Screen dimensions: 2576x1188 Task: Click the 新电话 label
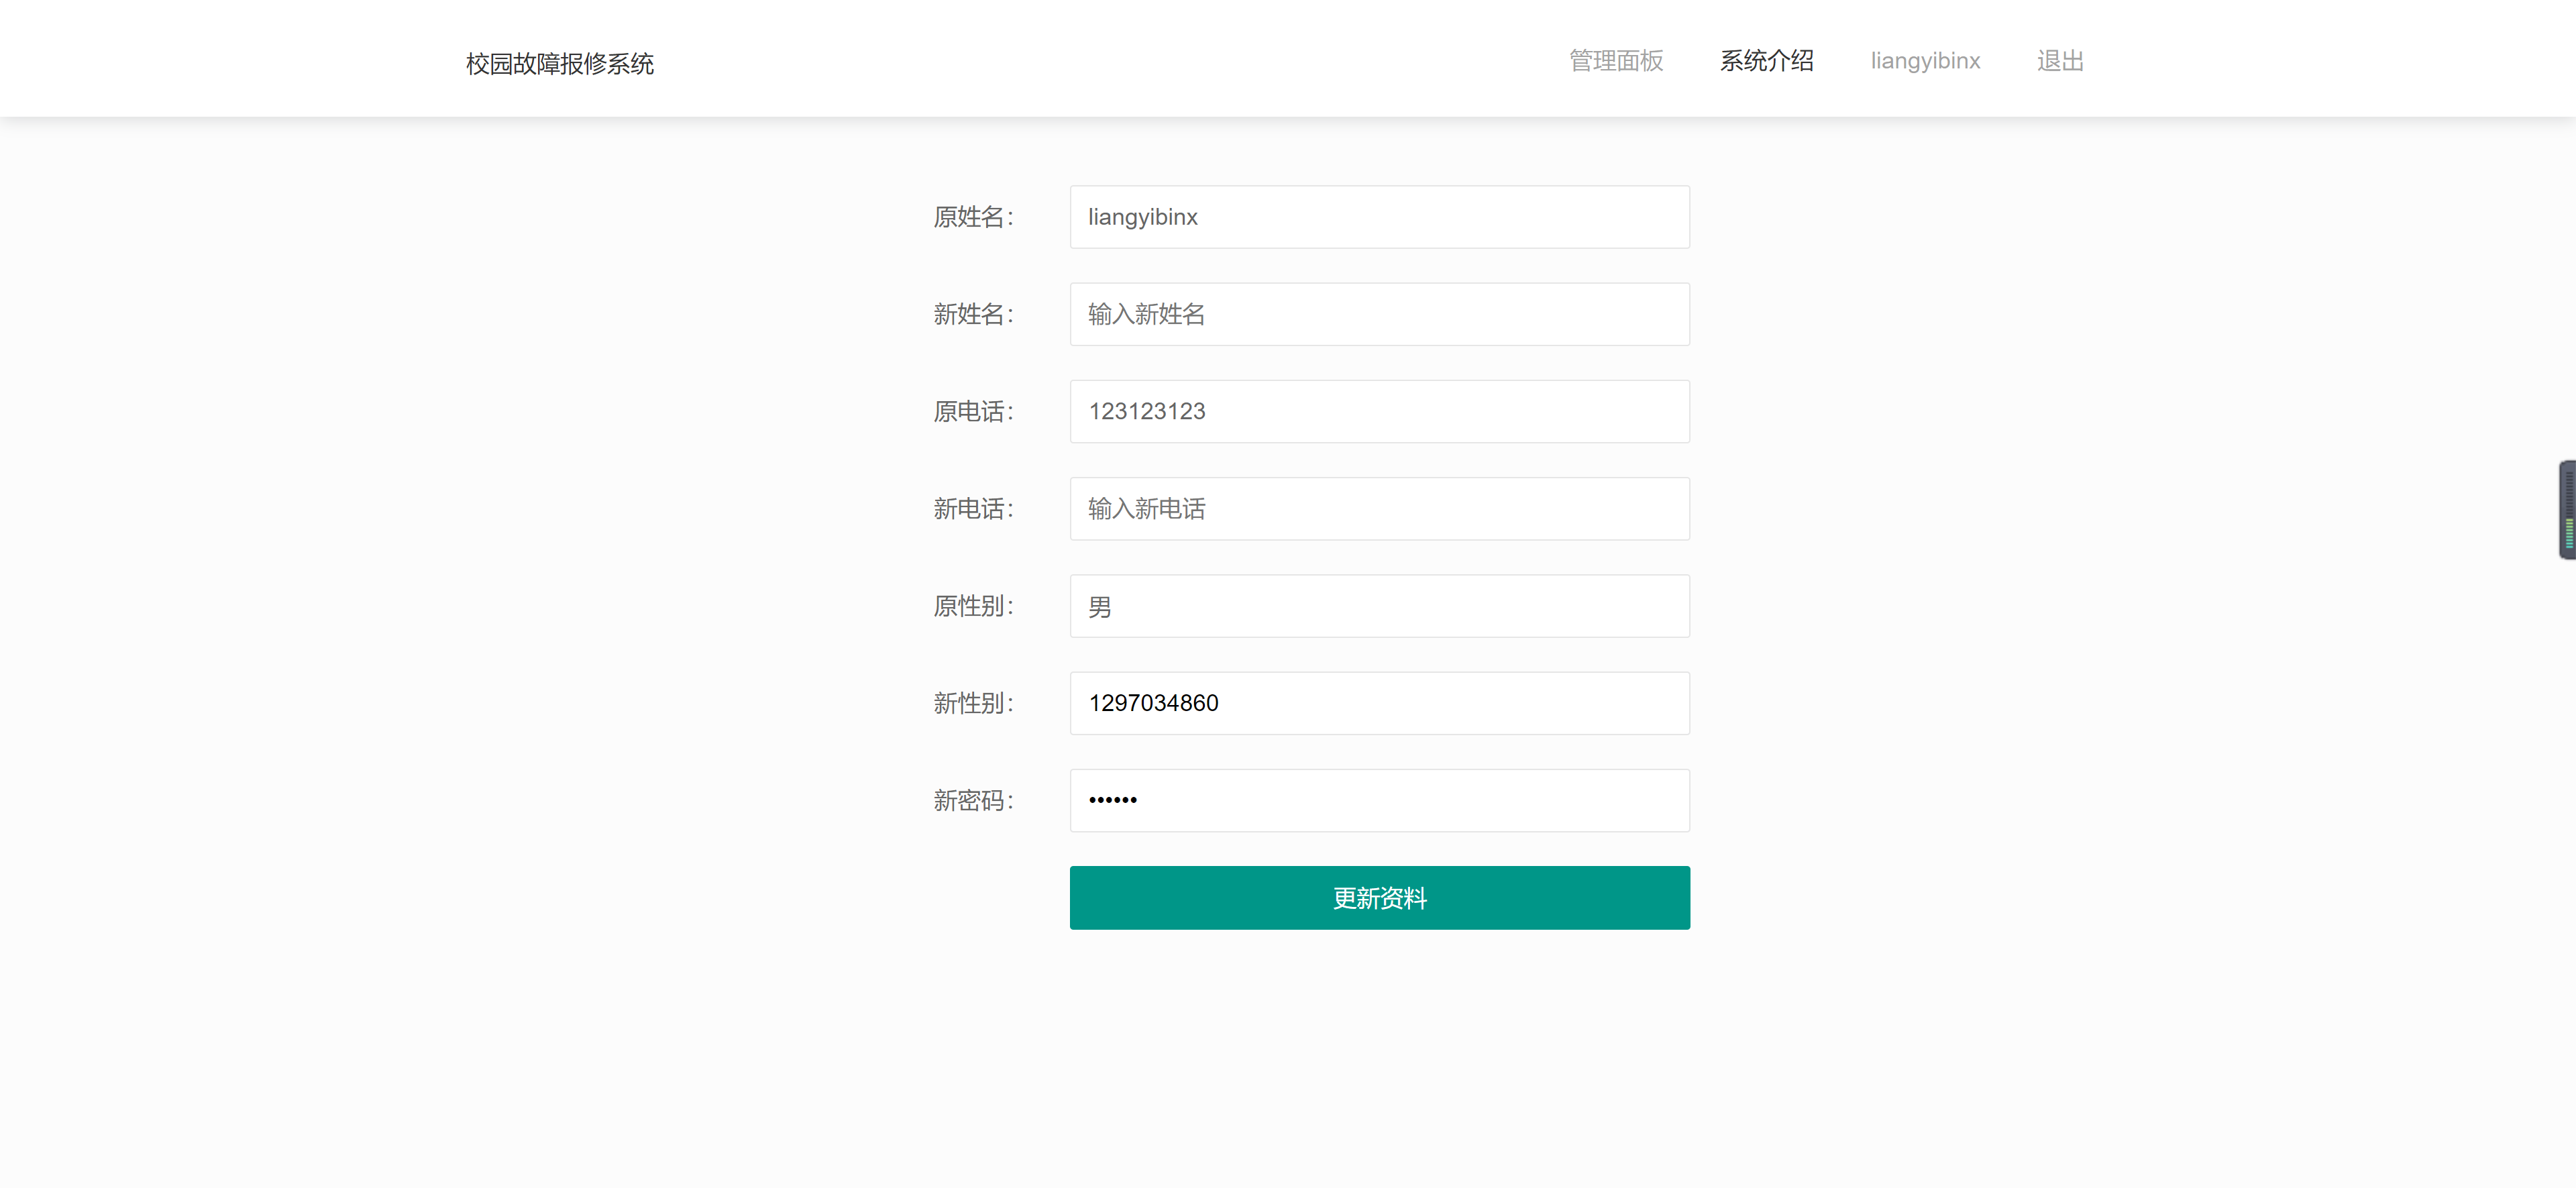pos(973,509)
